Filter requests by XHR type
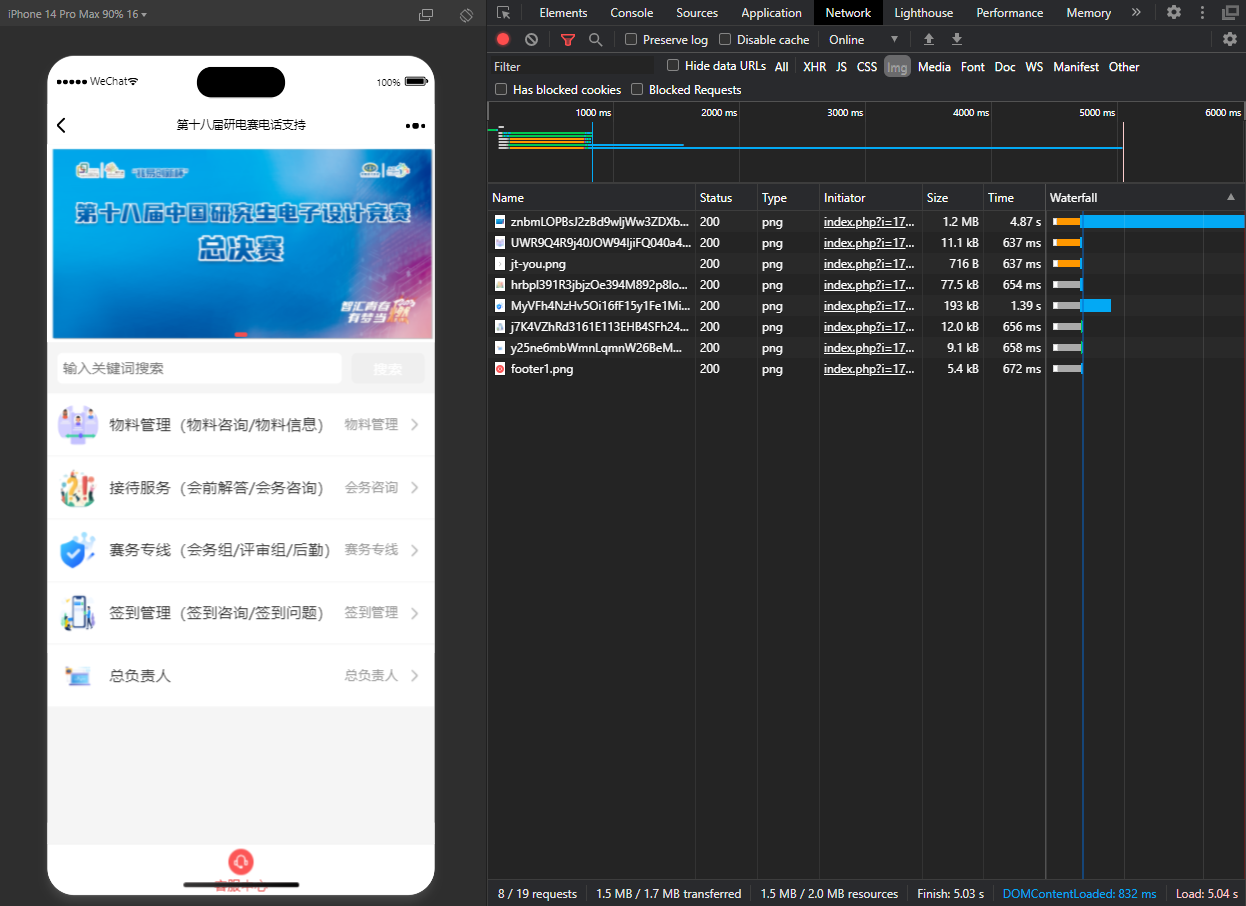The height and width of the screenshot is (906, 1246). (815, 67)
